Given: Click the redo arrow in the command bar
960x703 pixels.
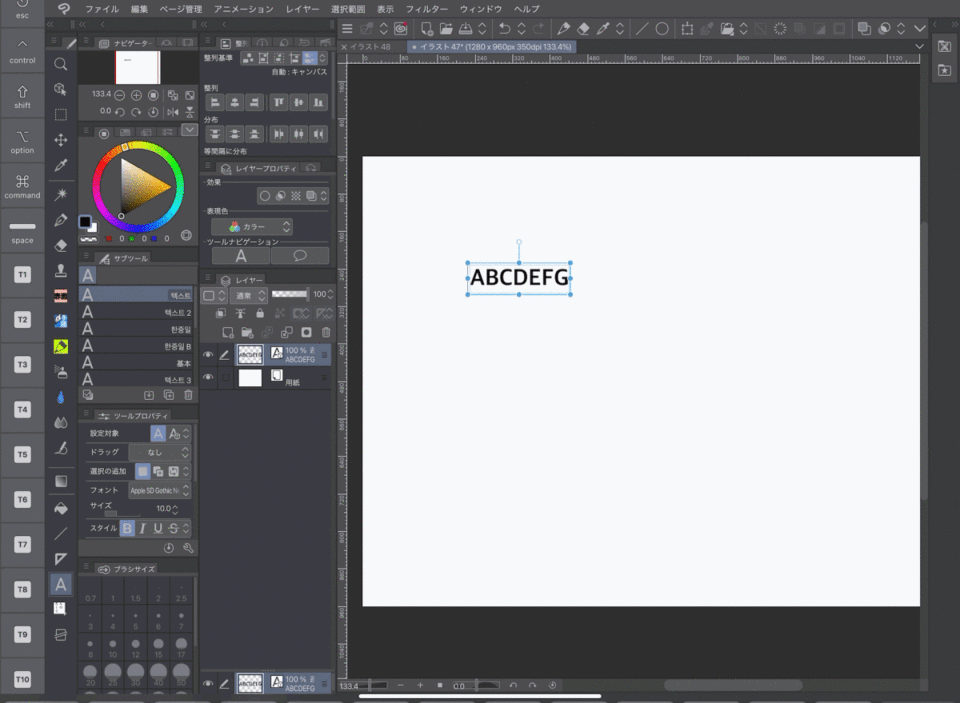Looking at the screenshot, I should [538, 28].
